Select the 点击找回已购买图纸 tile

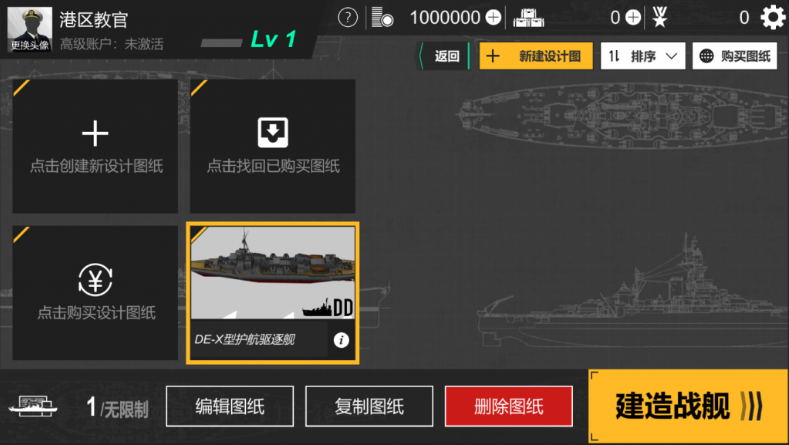[x=273, y=146]
